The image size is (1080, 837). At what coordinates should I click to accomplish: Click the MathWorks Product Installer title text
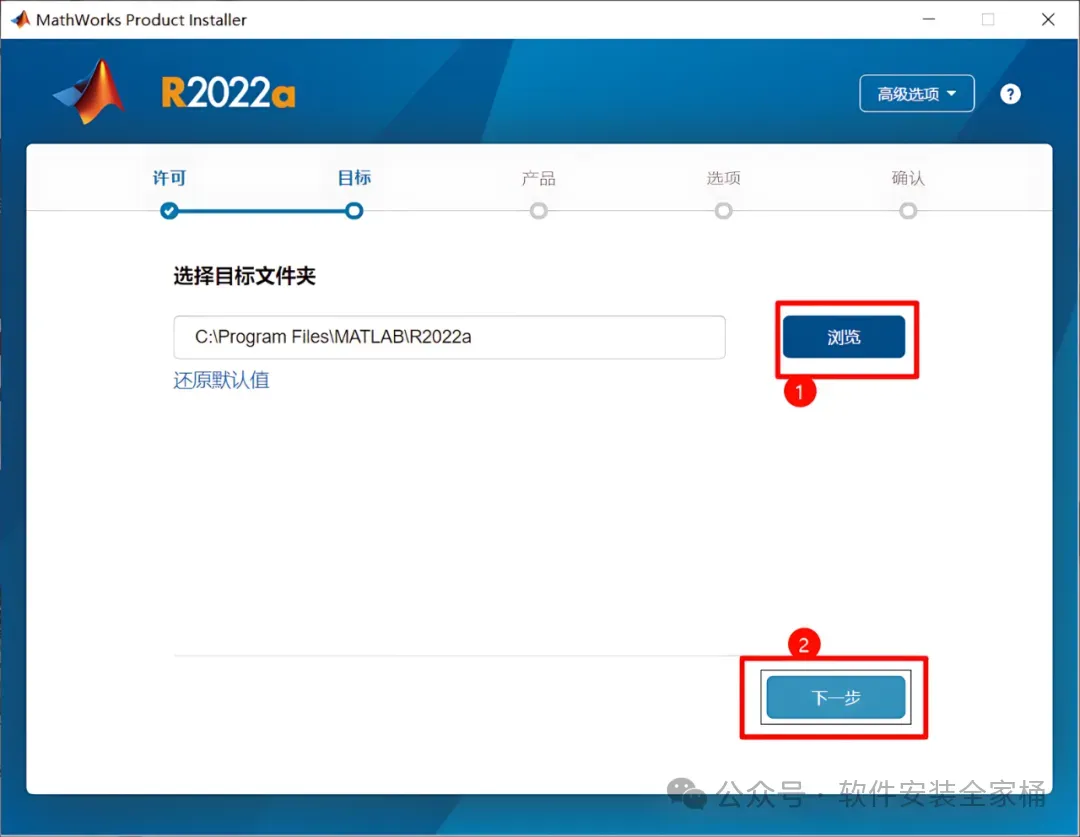[141, 20]
